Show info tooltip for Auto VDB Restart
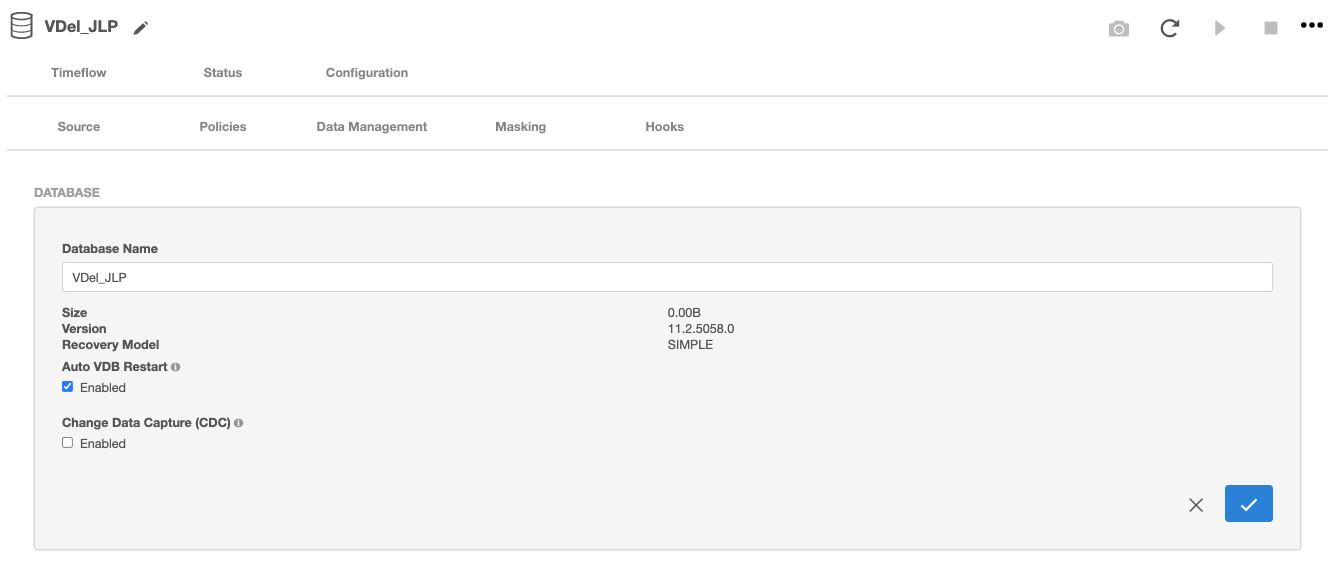The height and width of the screenshot is (565, 1342). [x=176, y=367]
